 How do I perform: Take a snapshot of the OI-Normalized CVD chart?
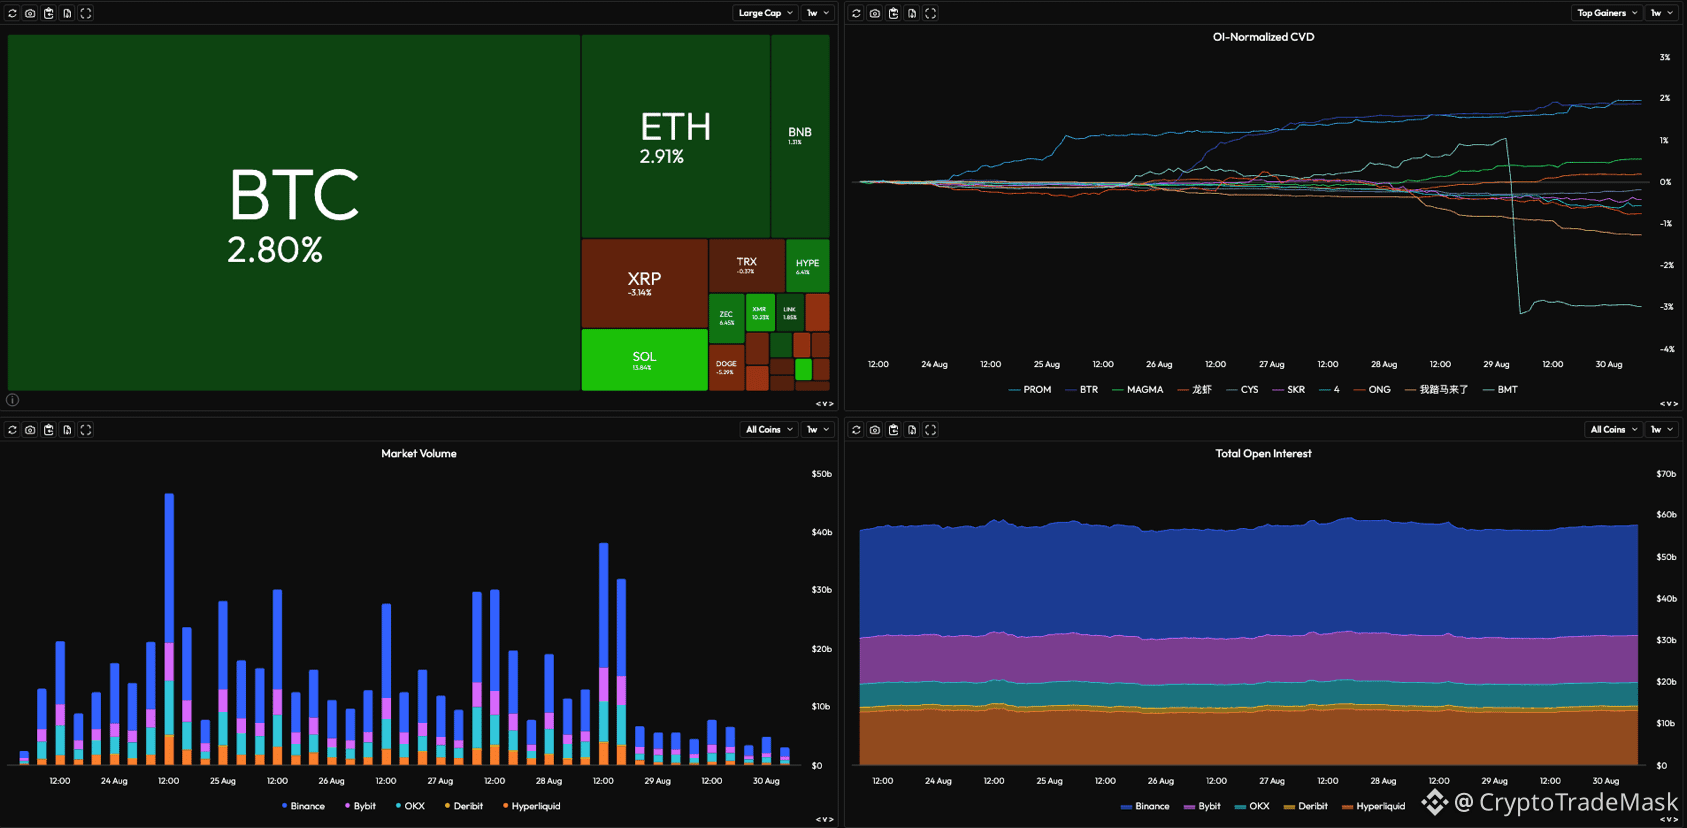[x=874, y=13]
